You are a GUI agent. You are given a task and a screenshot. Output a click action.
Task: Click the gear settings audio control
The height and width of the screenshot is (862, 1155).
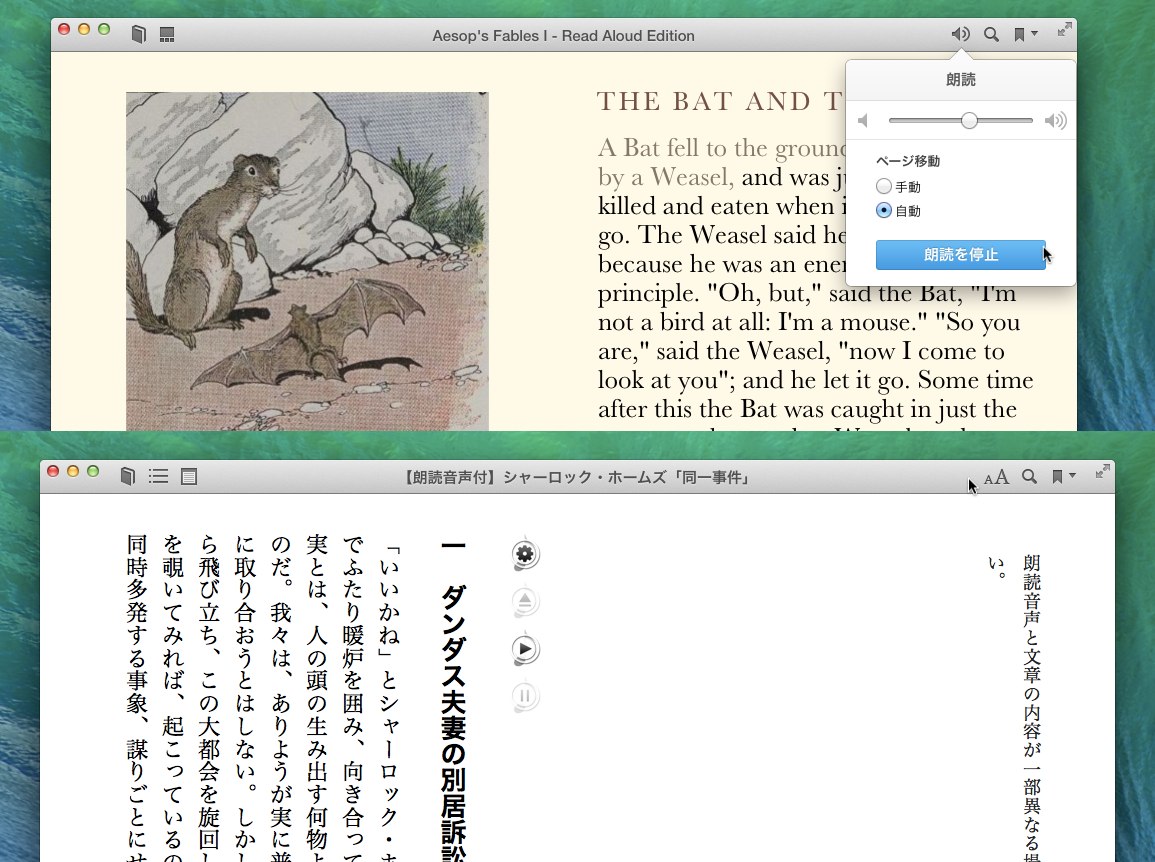pyautogui.click(x=525, y=554)
